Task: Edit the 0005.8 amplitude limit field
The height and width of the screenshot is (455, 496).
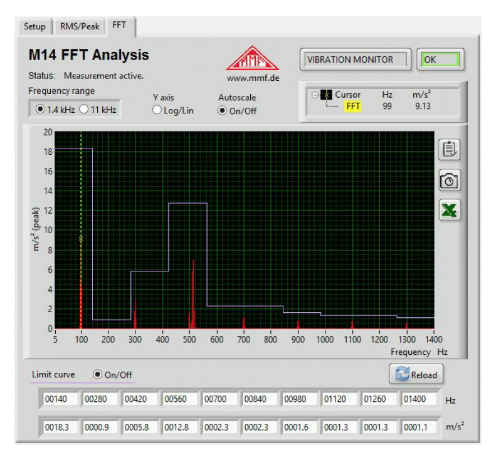Action: [140, 427]
